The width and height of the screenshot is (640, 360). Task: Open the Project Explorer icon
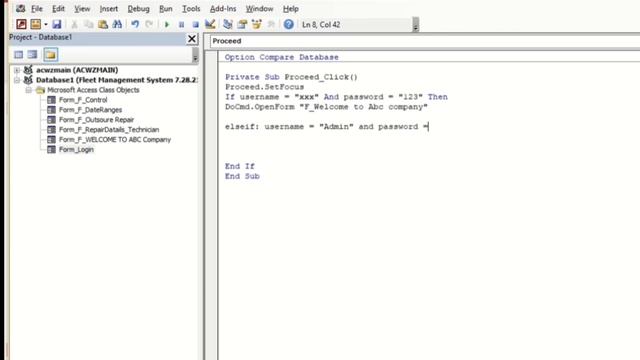pos(228,24)
